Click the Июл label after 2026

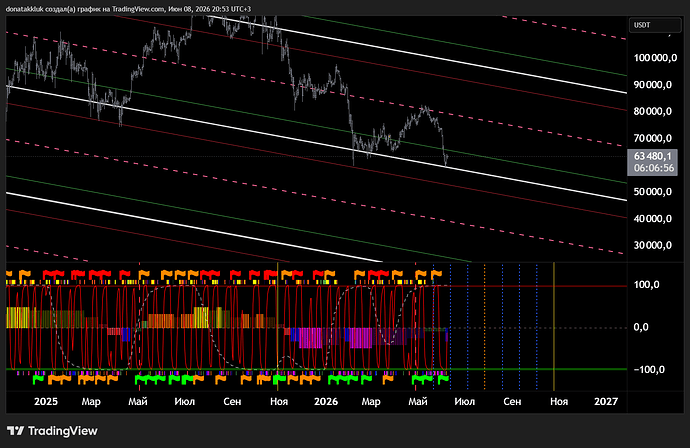point(465,401)
